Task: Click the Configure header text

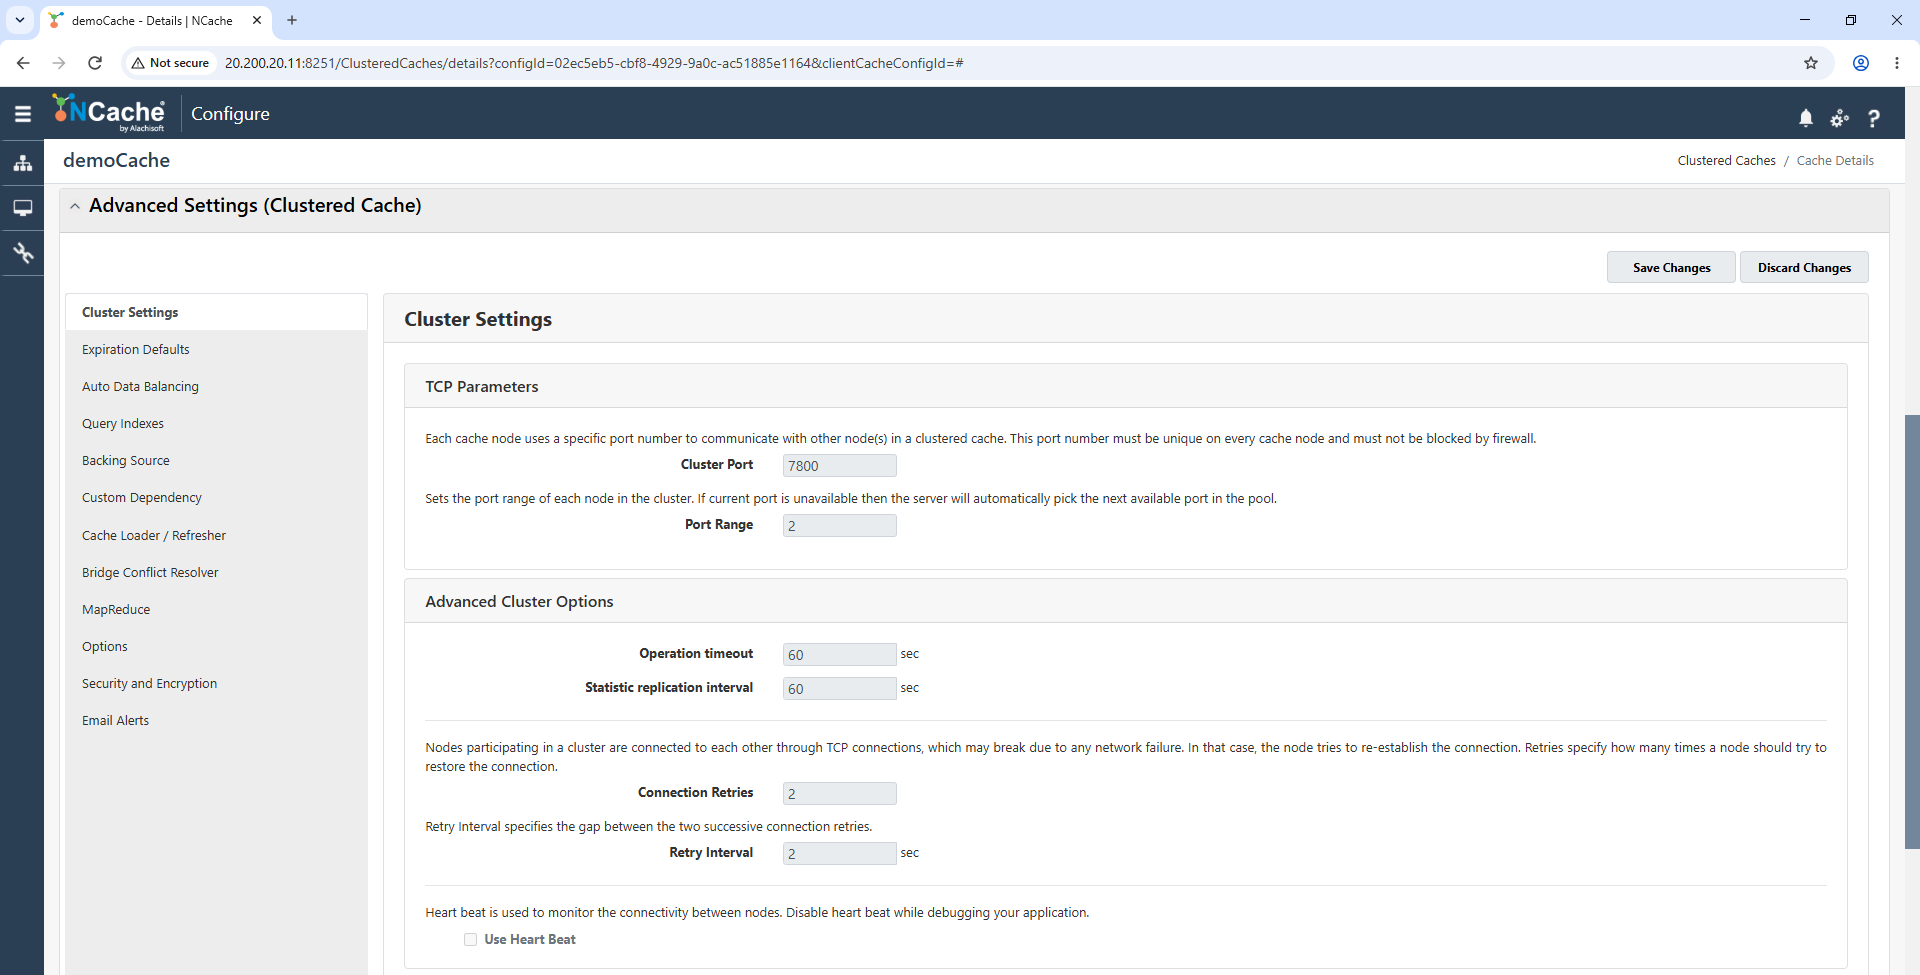Action: 230,114
